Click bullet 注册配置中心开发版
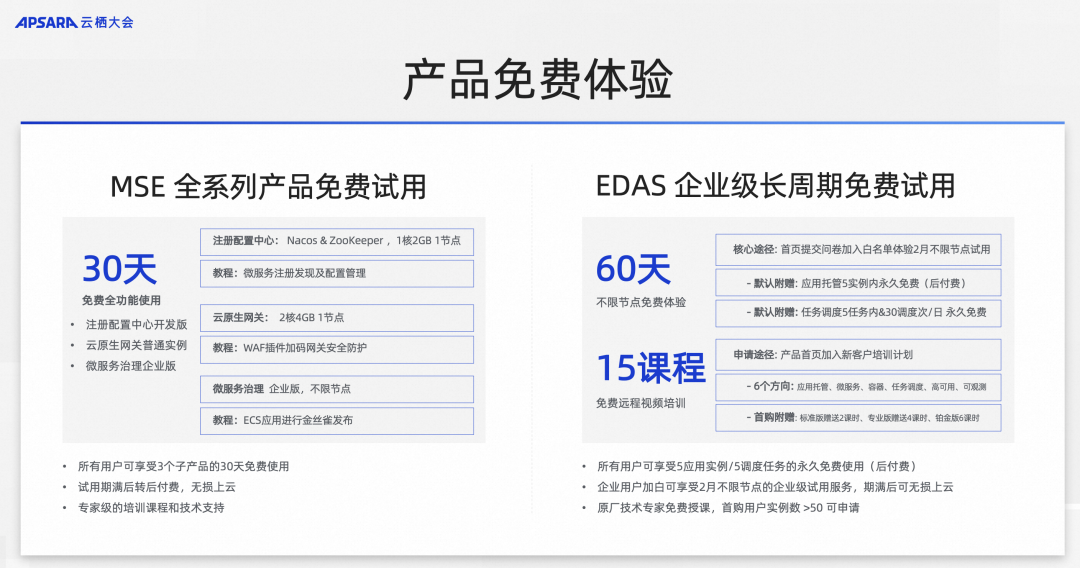1080x568 pixels. click(136, 324)
